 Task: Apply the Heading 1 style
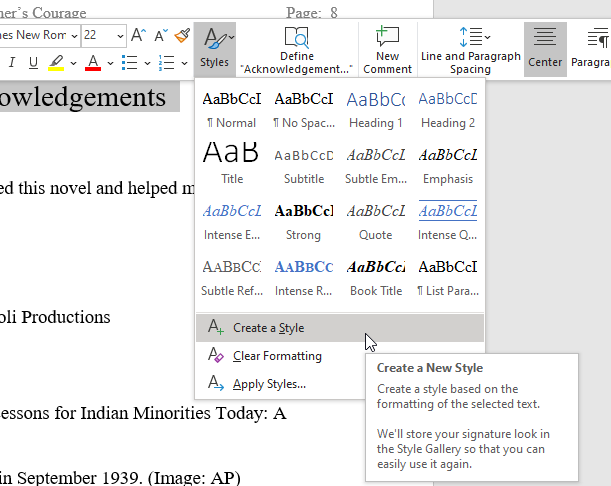tap(376, 110)
